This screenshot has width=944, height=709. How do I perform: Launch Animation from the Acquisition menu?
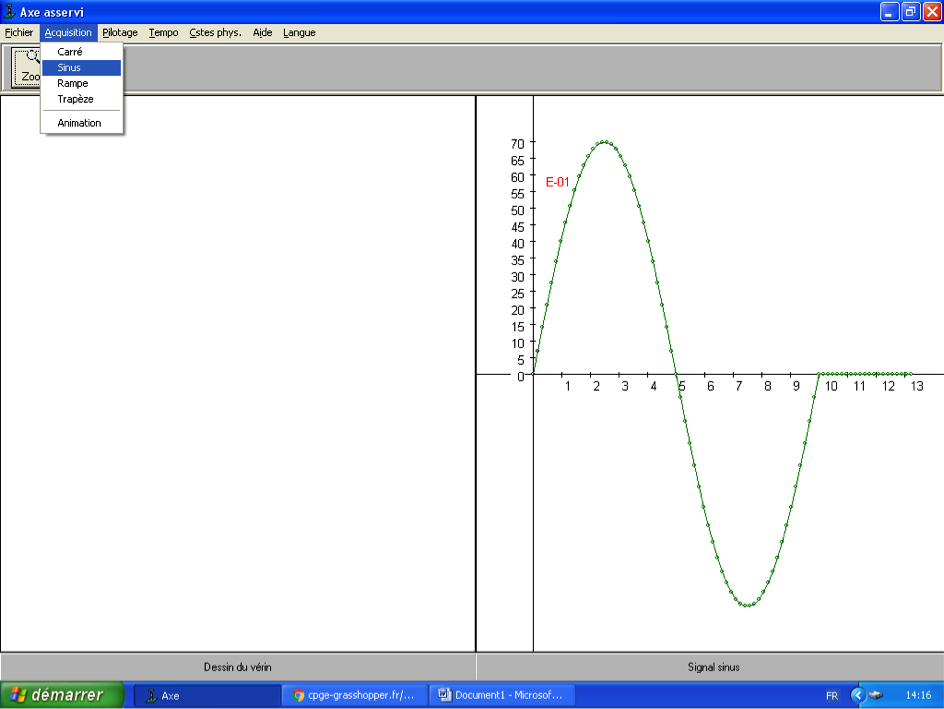pos(81,123)
